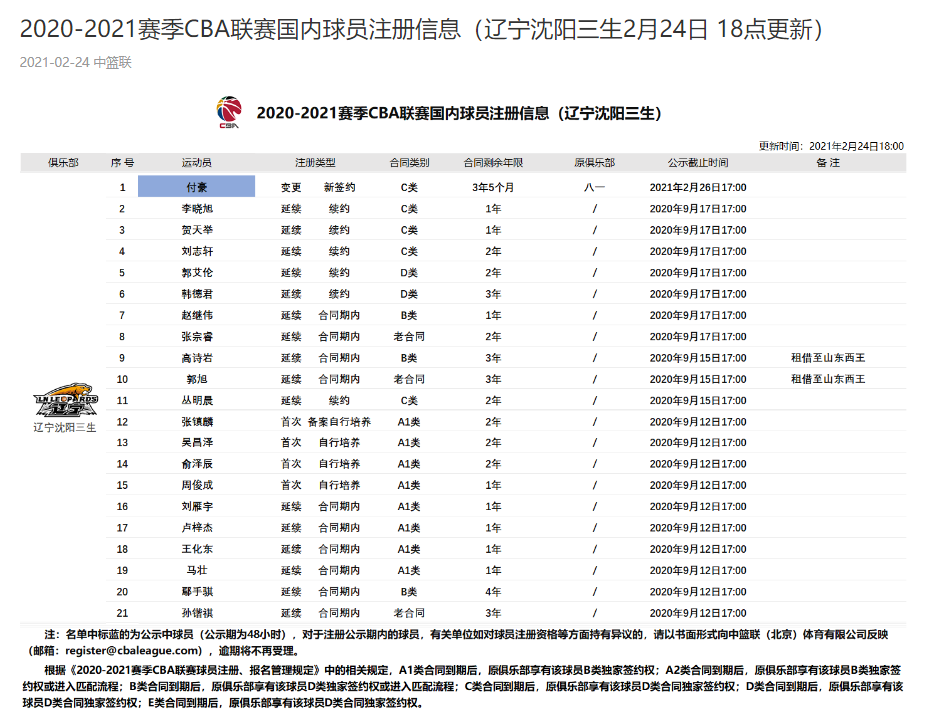Click the date text 2021-02-24 中篮联
This screenshot has height=727, width=937.
pyautogui.click(x=75, y=63)
